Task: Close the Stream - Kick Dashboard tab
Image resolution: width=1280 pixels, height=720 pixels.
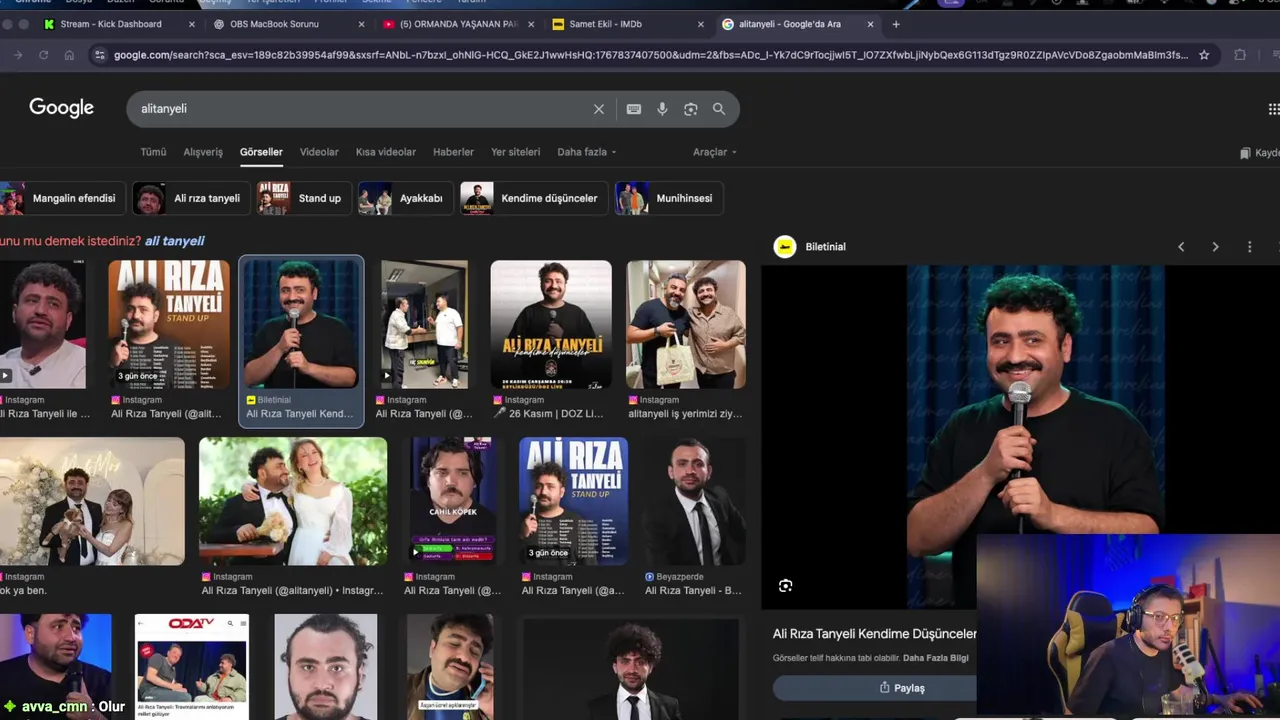Action: pyautogui.click(x=192, y=24)
